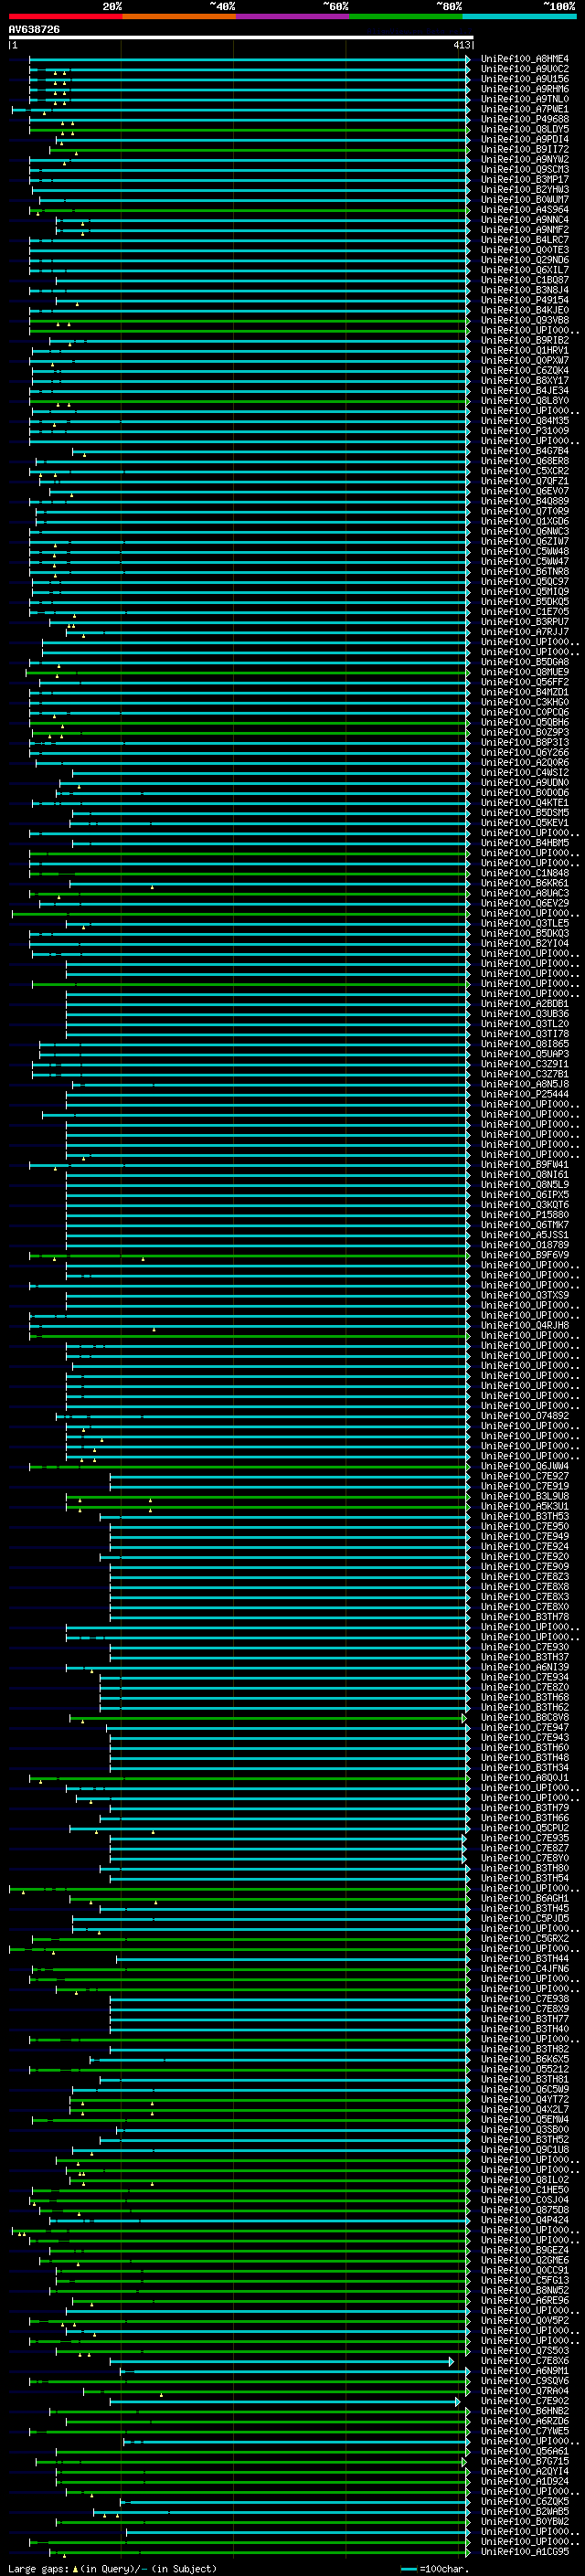Click hit UniRef100_Q1HRV1
Viewport: 585px width, 2576px height.
[x=524, y=351]
